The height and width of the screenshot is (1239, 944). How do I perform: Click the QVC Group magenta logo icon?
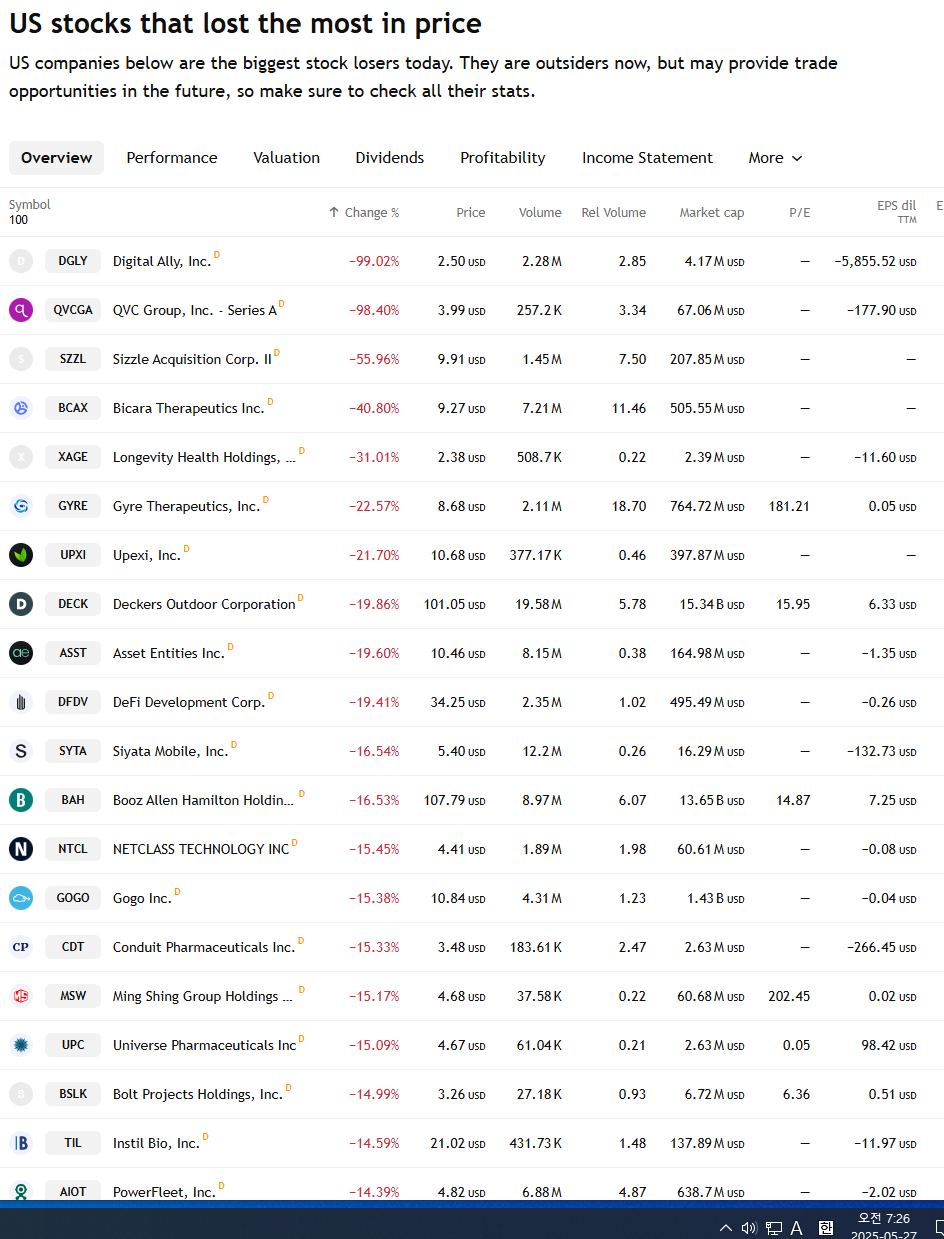click(x=21, y=310)
